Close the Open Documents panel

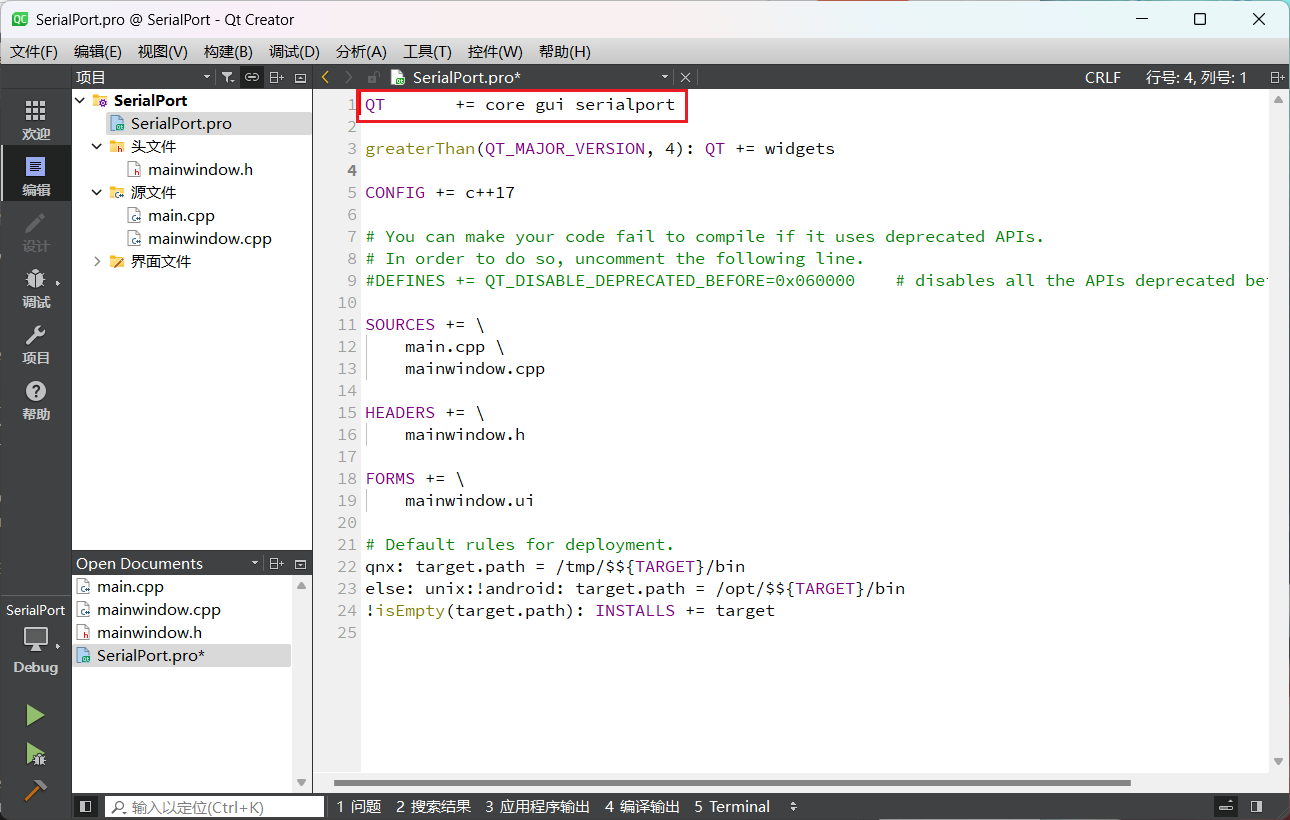300,564
